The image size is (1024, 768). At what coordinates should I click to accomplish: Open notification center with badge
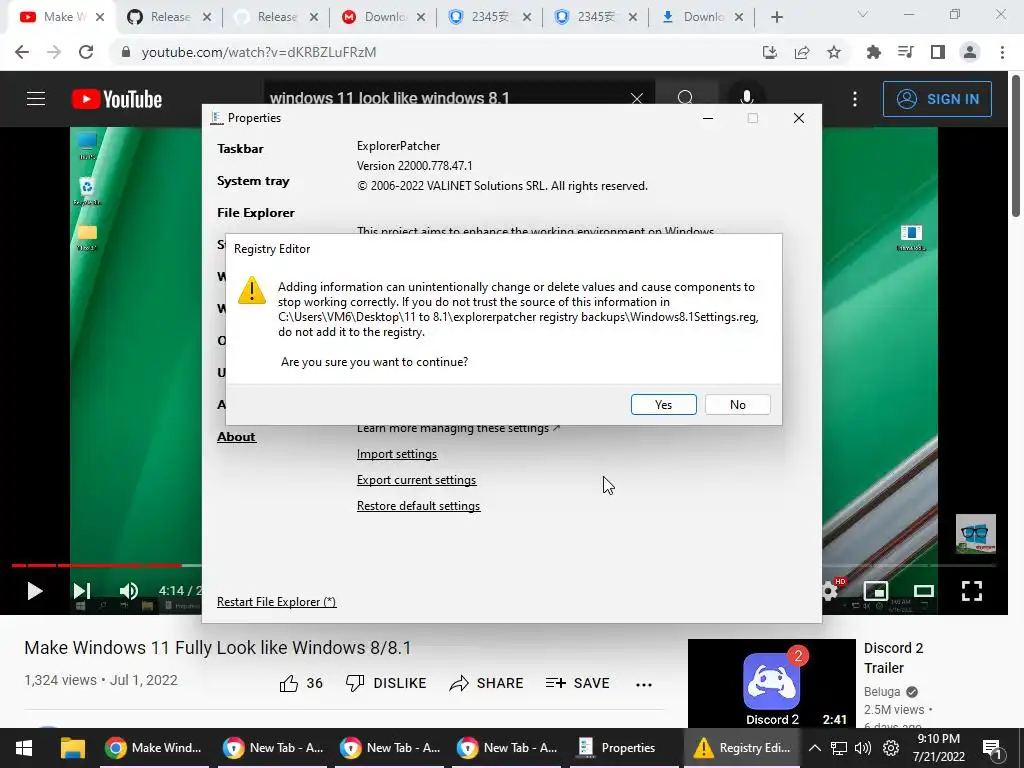pos(992,749)
